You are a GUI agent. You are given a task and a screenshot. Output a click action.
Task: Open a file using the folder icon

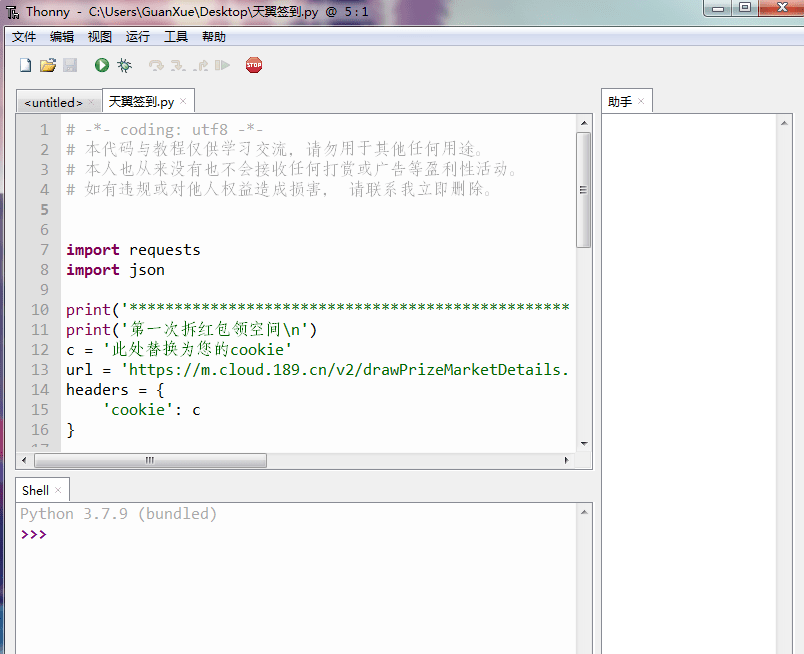click(48, 65)
